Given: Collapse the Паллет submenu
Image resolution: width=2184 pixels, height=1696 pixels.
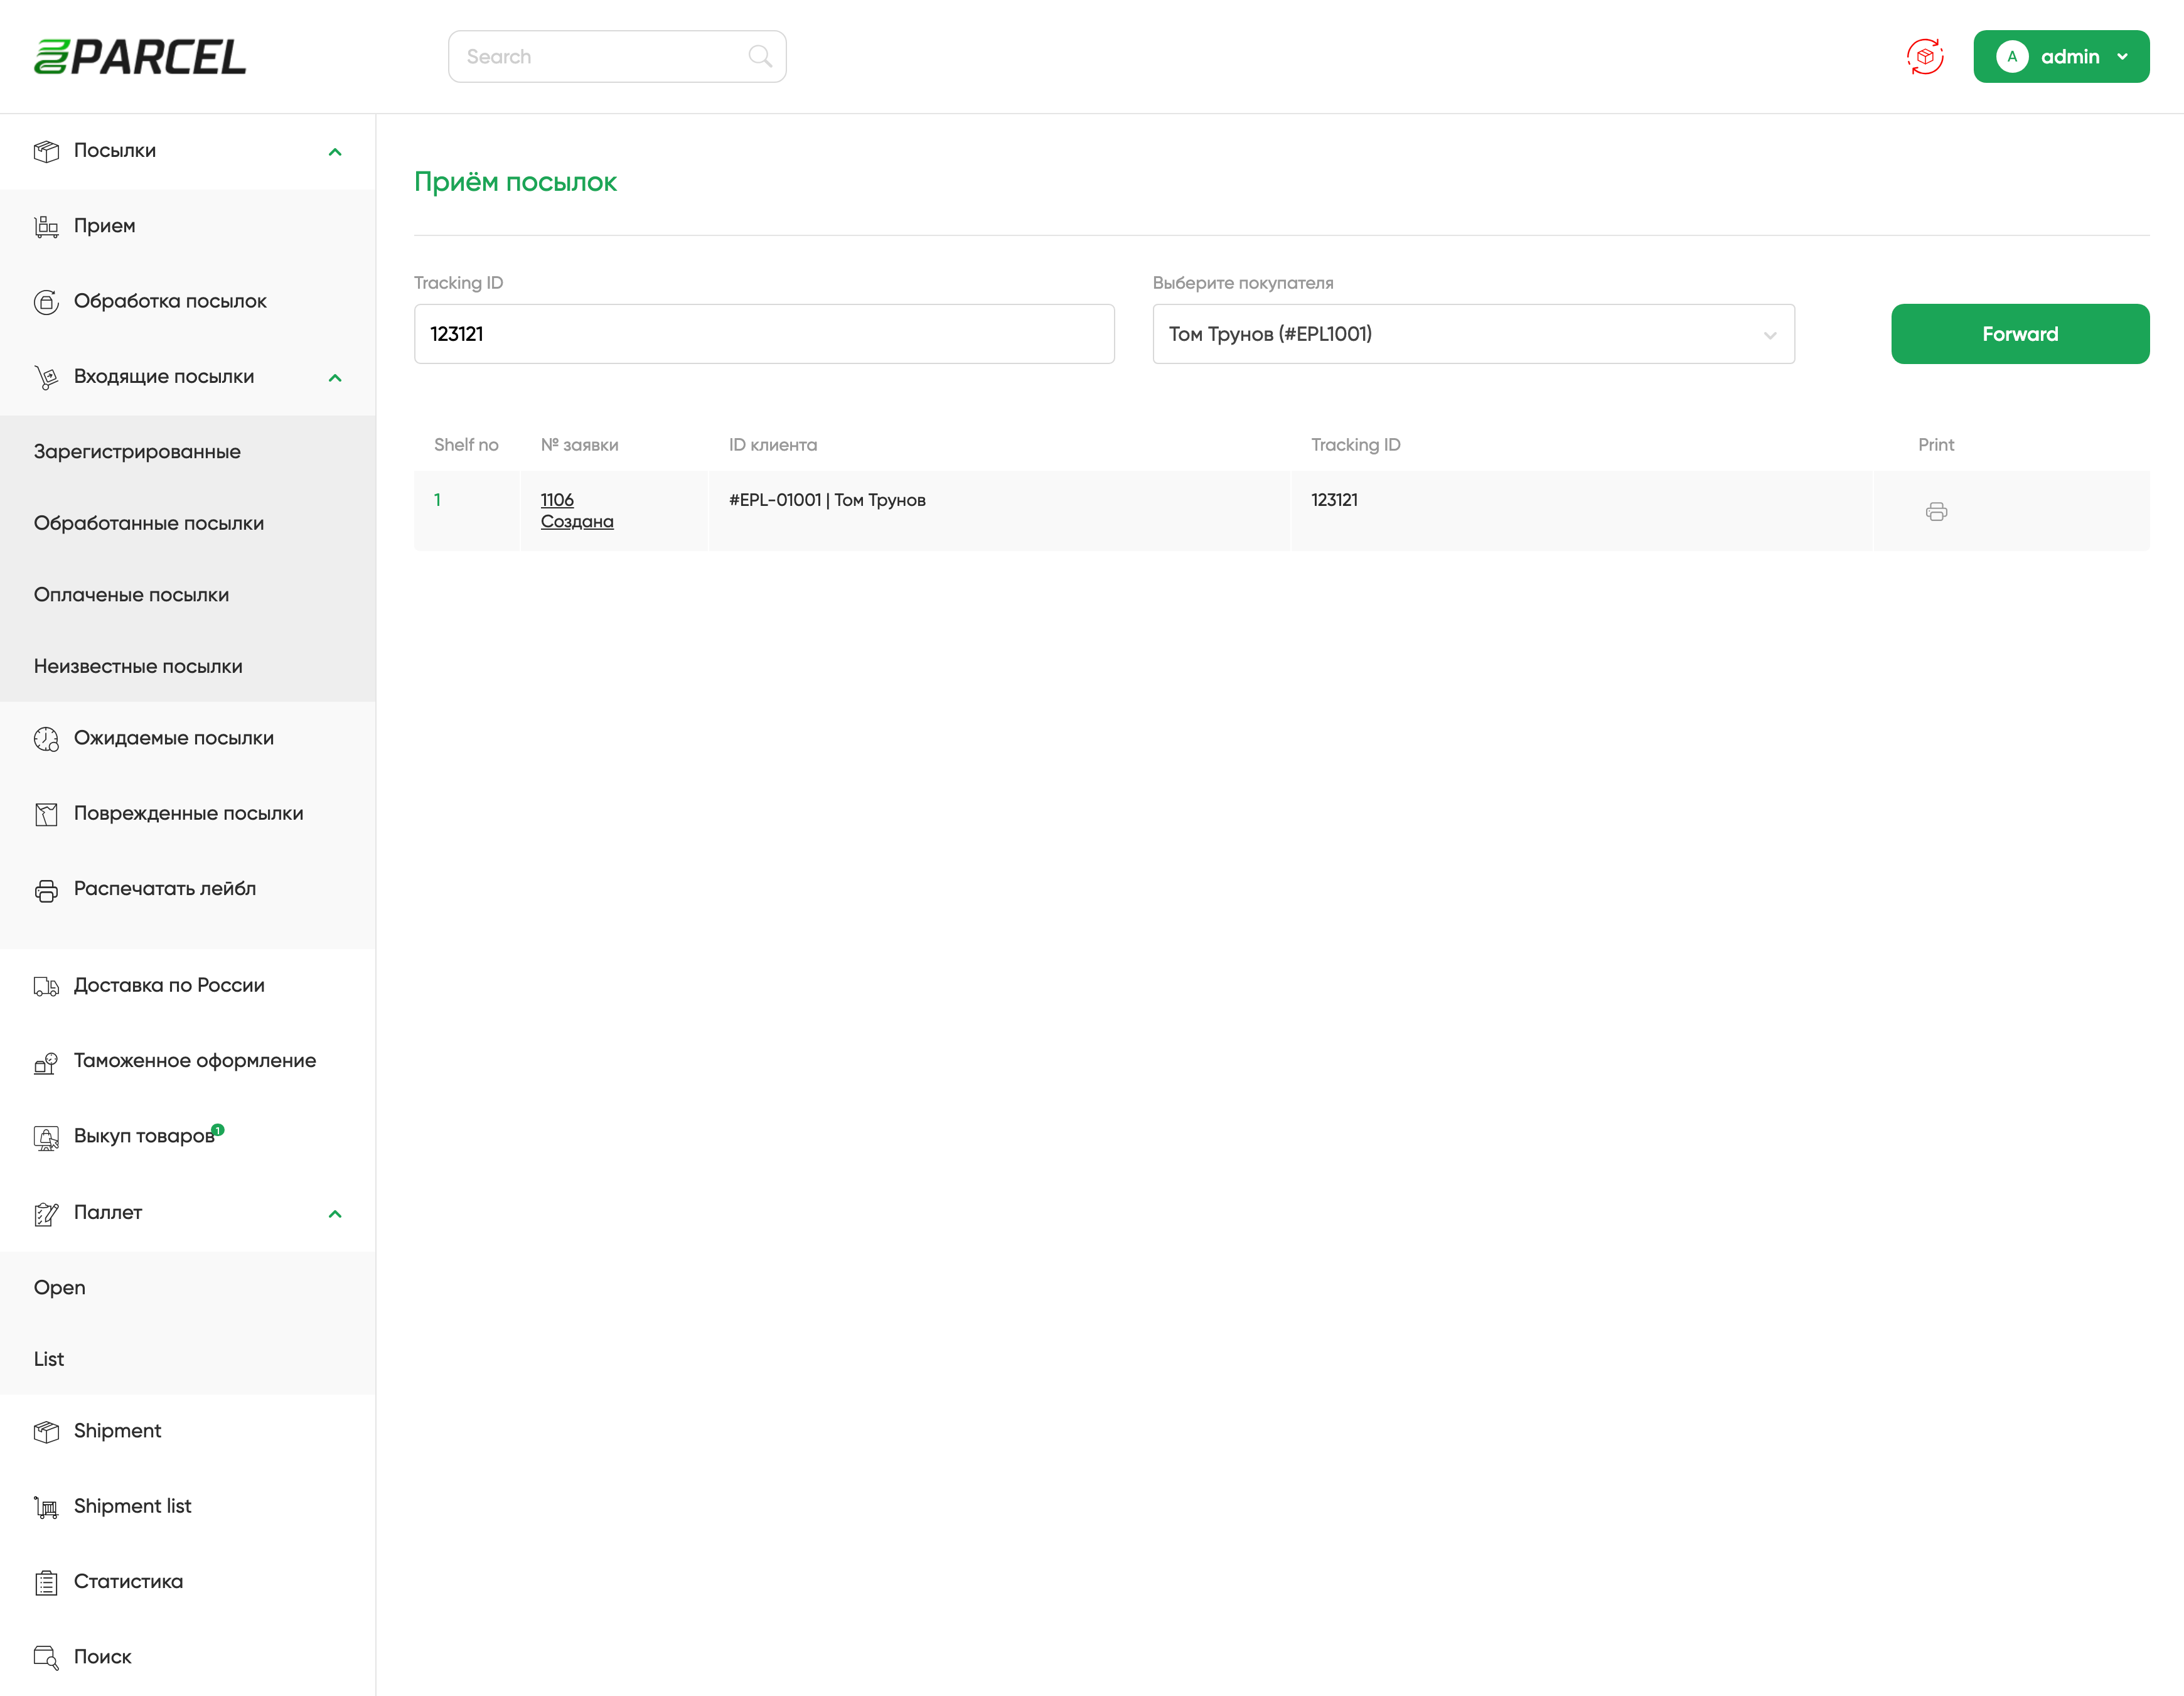Looking at the screenshot, I should (335, 1214).
